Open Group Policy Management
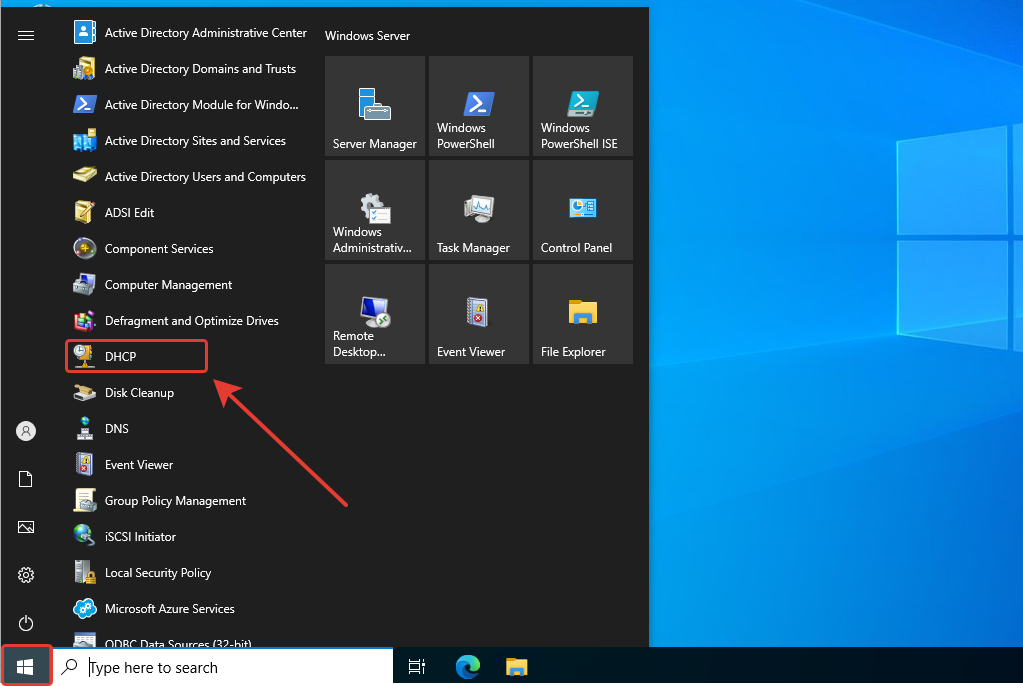This screenshot has width=1023, height=686. tap(175, 501)
